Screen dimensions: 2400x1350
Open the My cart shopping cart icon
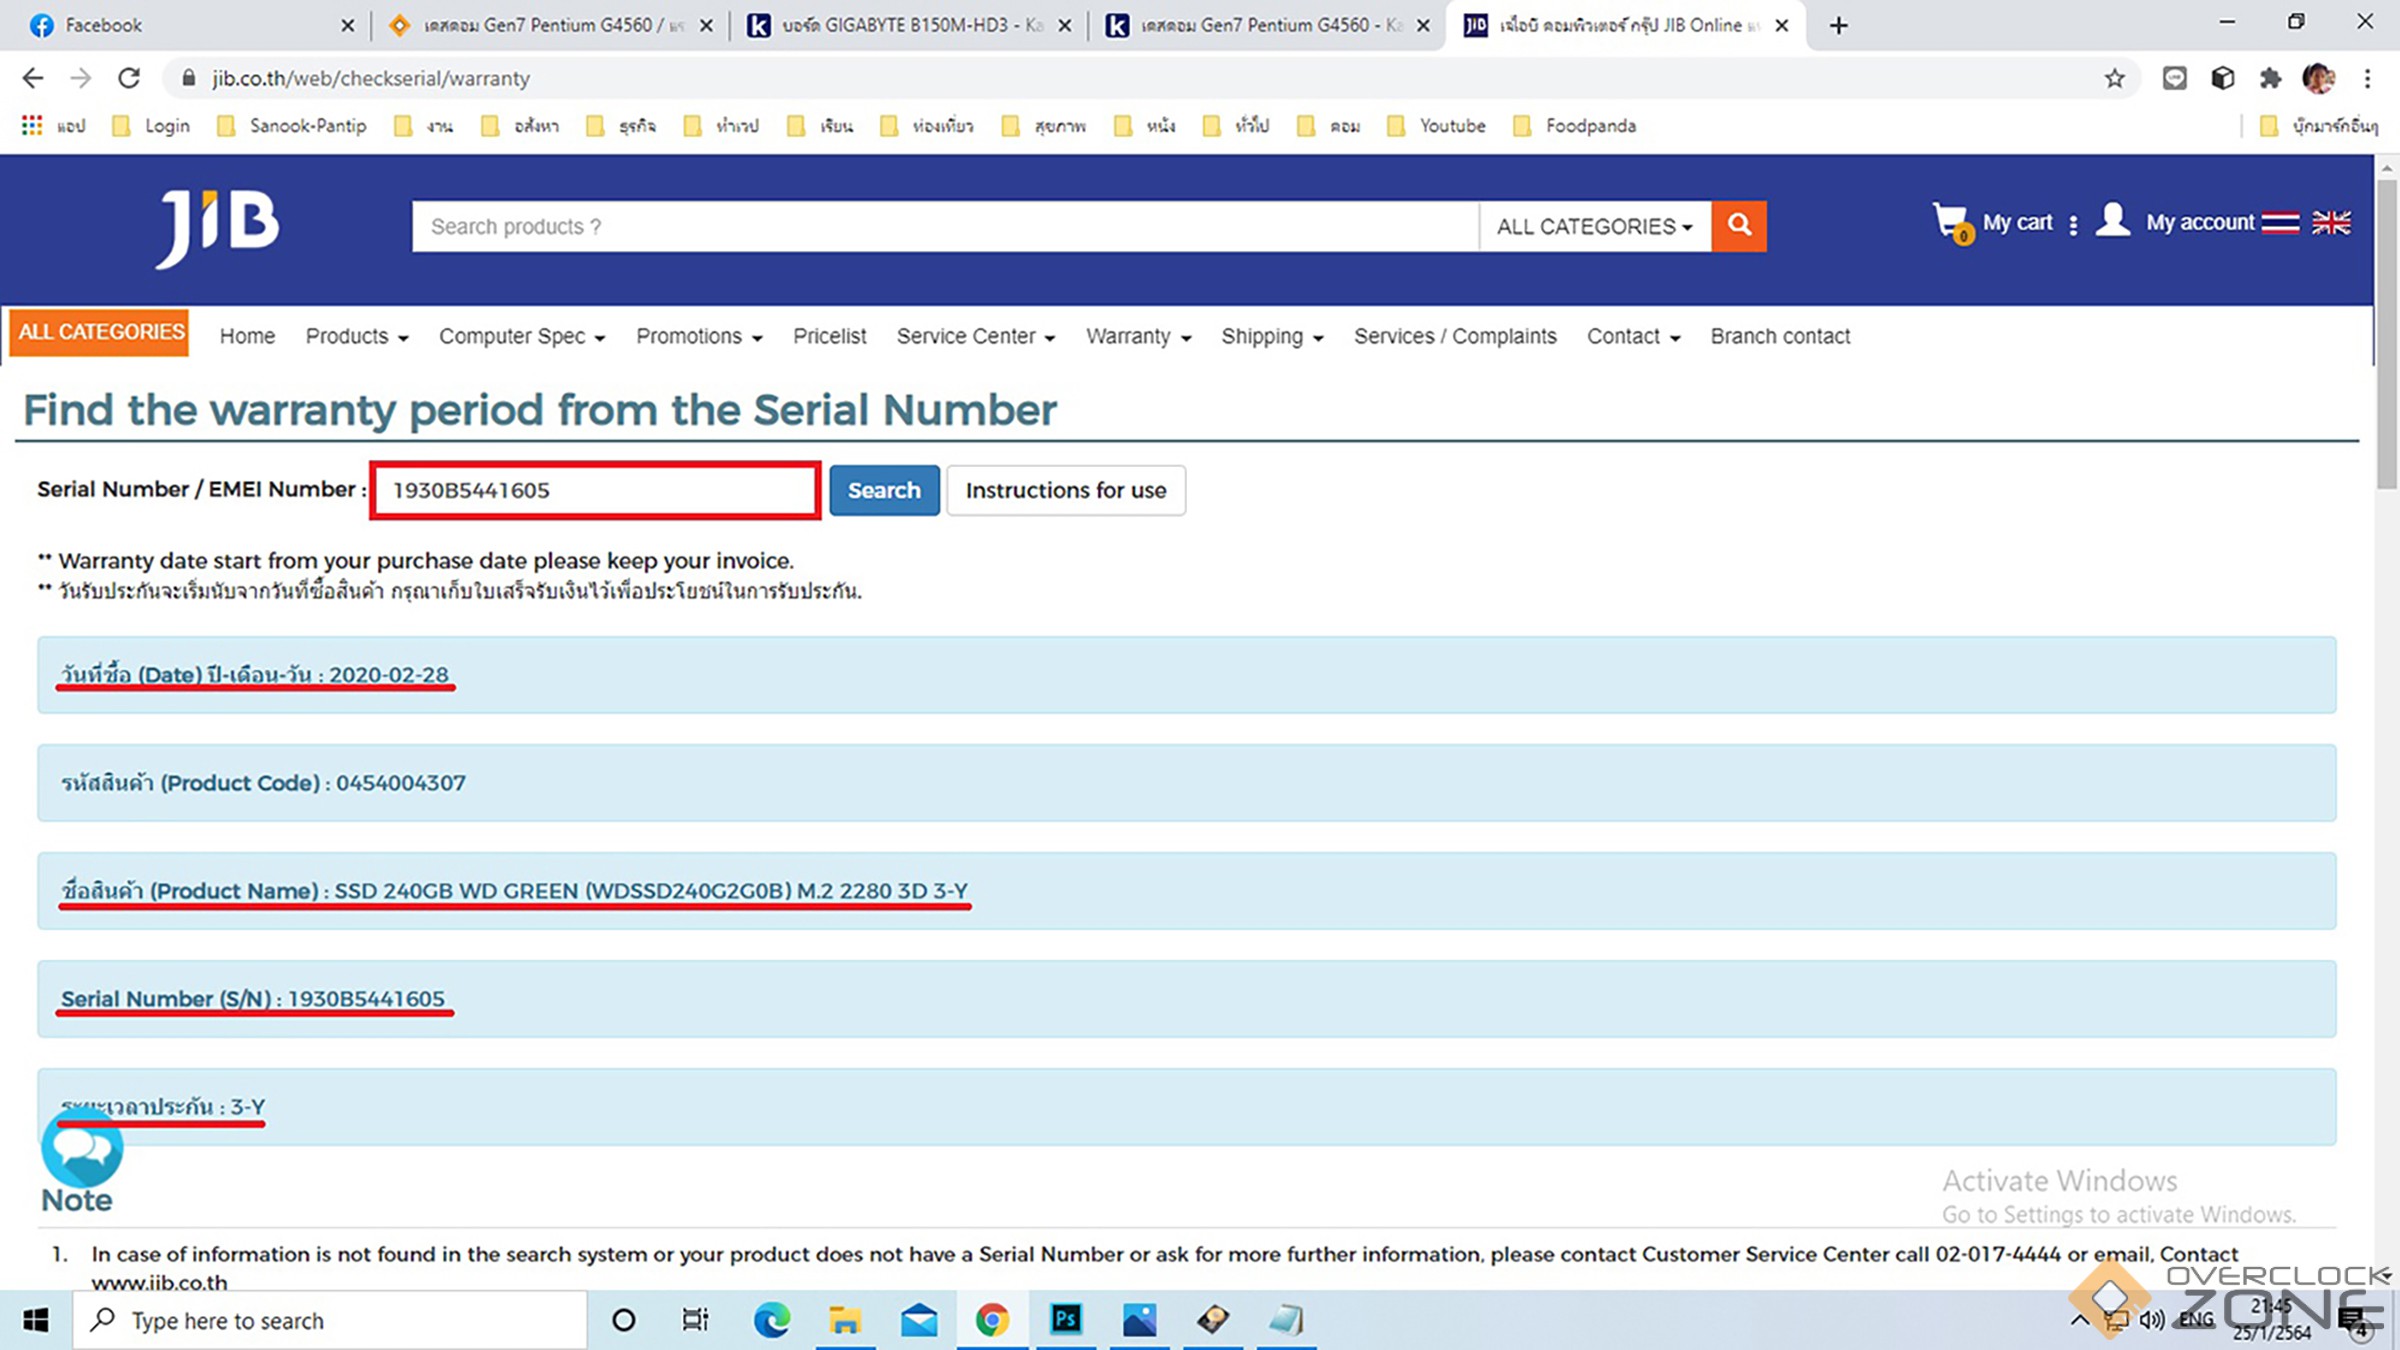1950,222
